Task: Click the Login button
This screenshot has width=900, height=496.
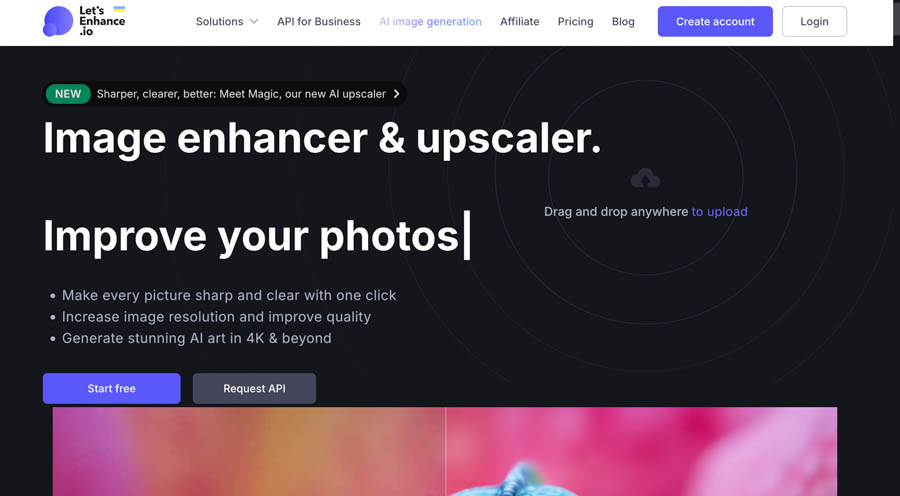Action: 814,21
